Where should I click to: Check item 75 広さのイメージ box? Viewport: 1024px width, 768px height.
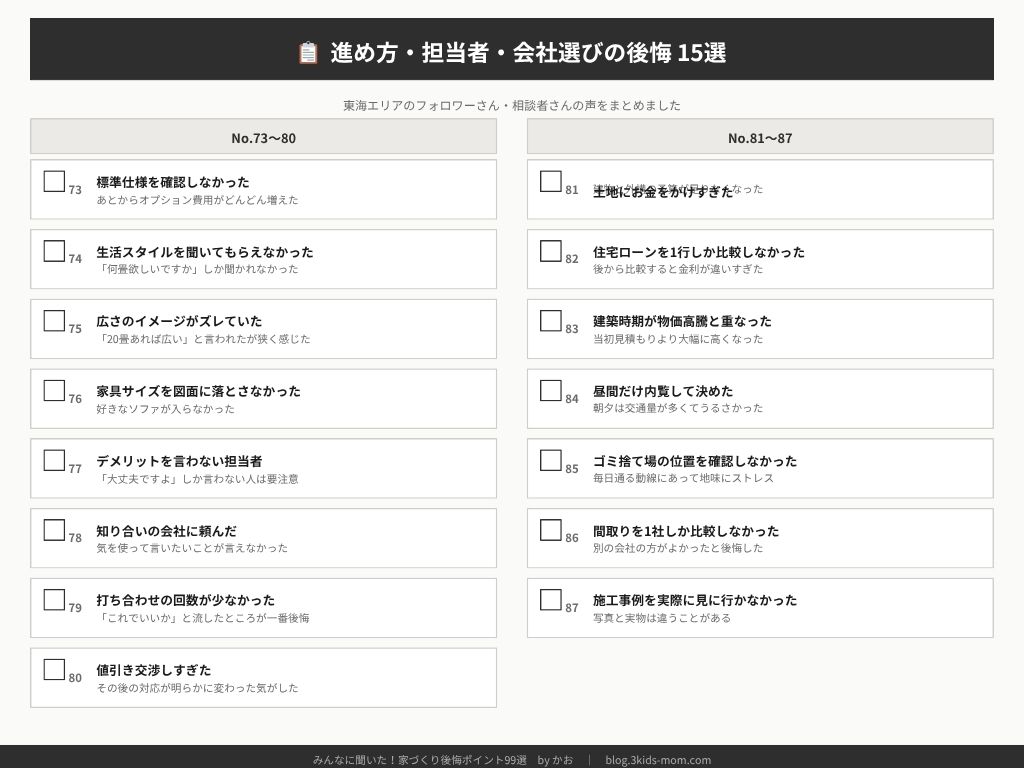54,321
